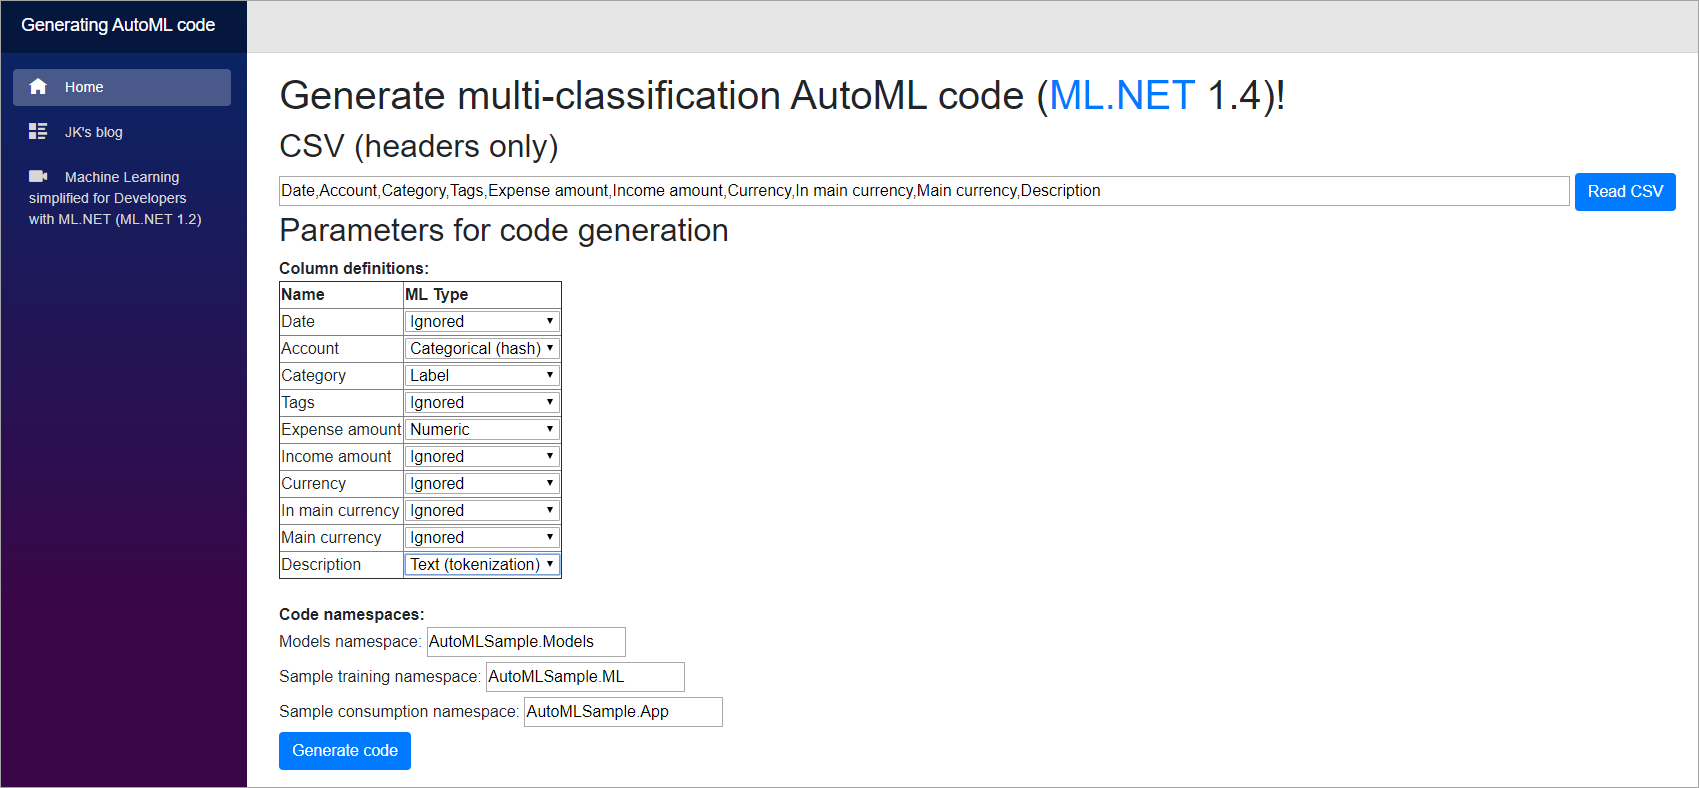Focus the Sample training namespace input field
This screenshot has height=788, width=1699.
click(585, 677)
